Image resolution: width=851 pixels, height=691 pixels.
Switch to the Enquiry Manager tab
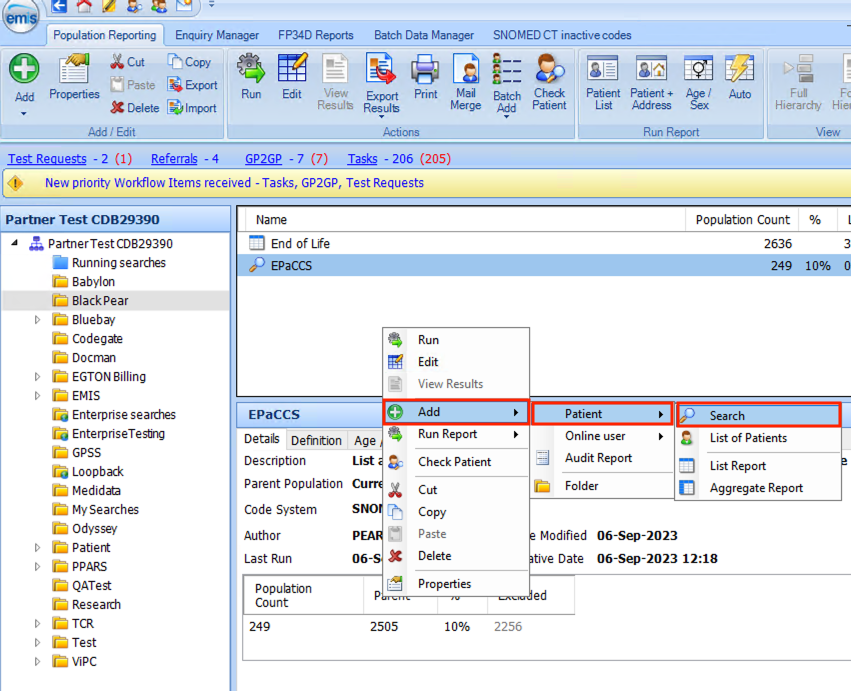click(217, 35)
